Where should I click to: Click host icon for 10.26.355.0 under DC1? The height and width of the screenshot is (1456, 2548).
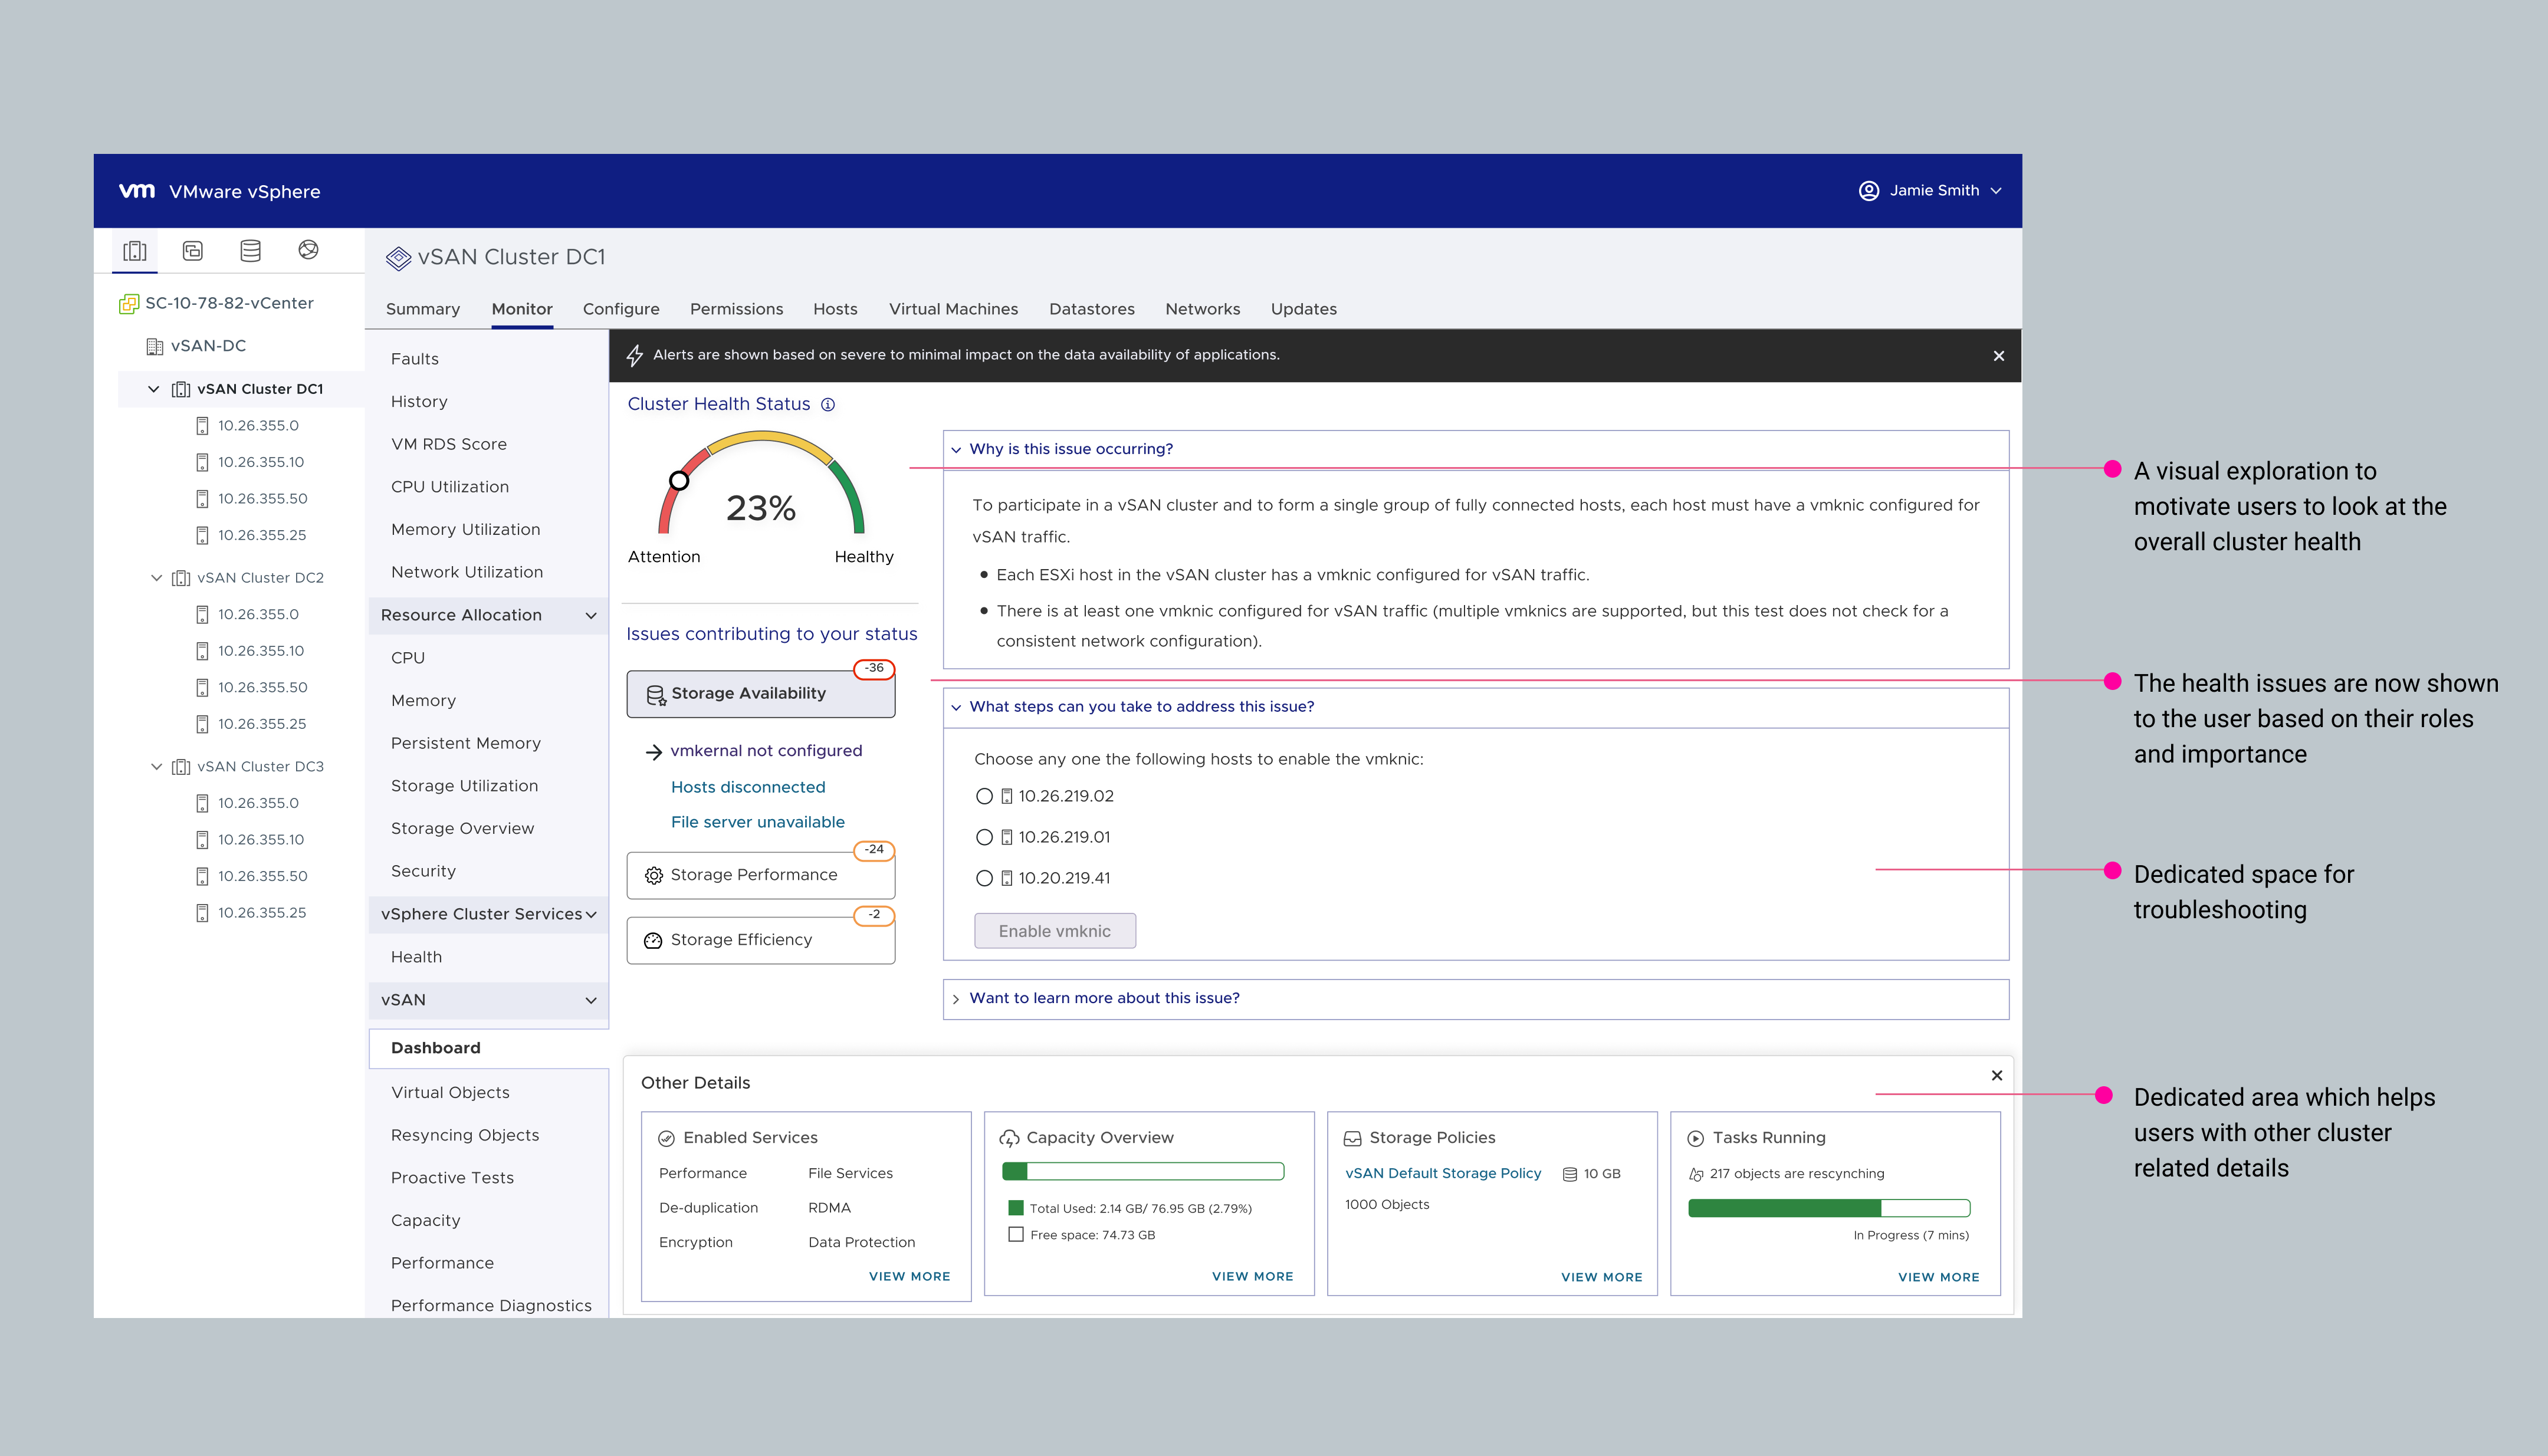click(x=202, y=426)
